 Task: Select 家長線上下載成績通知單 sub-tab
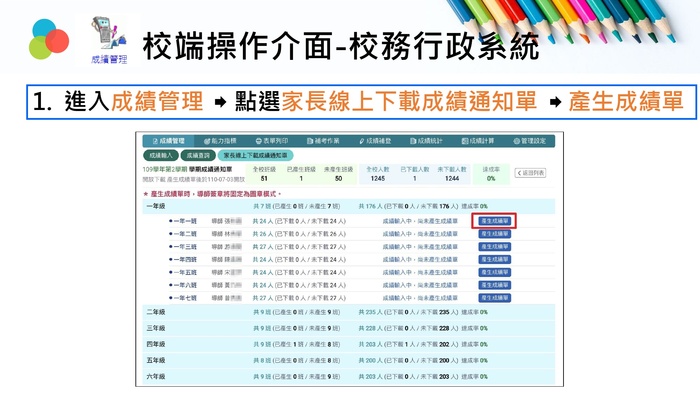[255, 155]
